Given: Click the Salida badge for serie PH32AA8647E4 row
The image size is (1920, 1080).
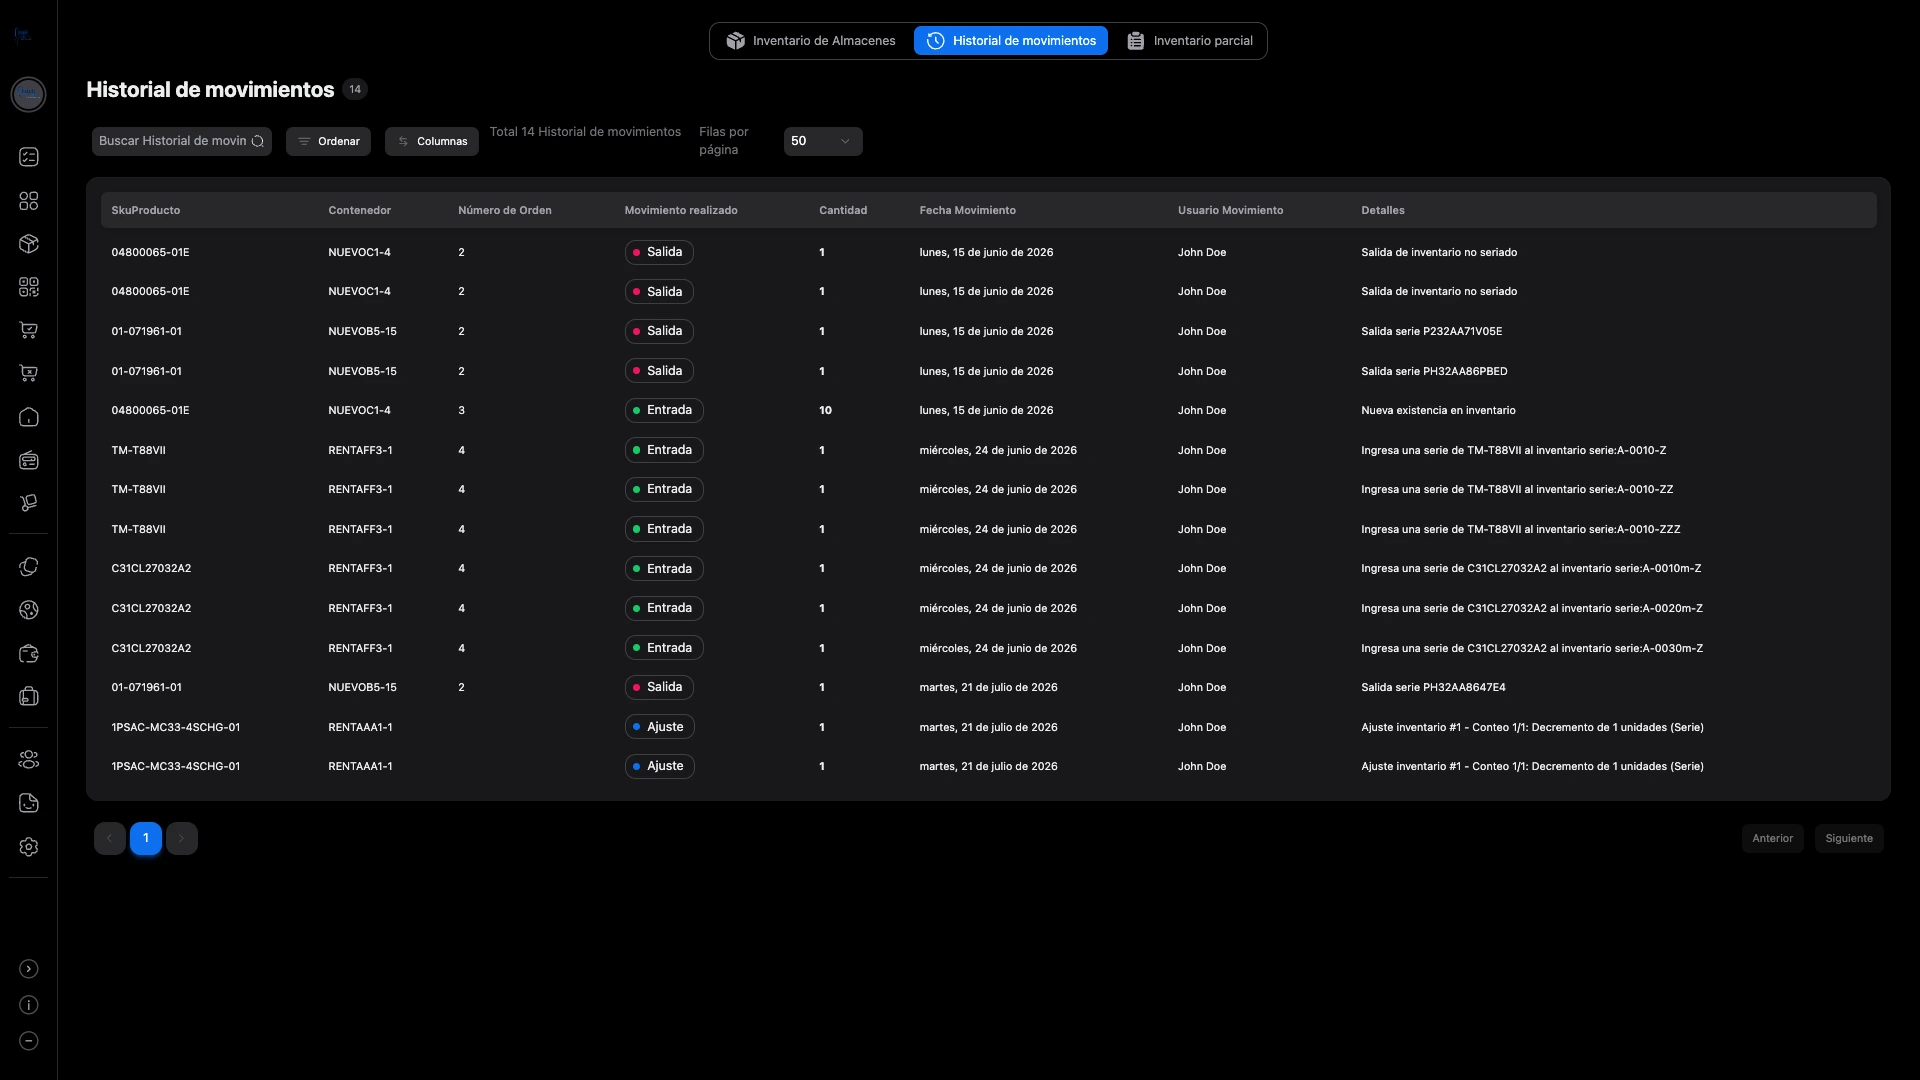Looking at the screenshot, I should coord(659,687).
